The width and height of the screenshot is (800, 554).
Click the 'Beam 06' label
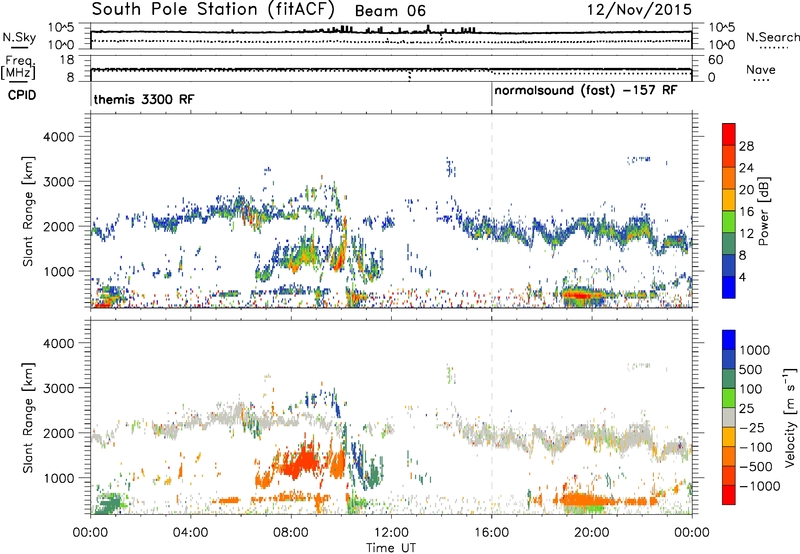pos(390,11)
